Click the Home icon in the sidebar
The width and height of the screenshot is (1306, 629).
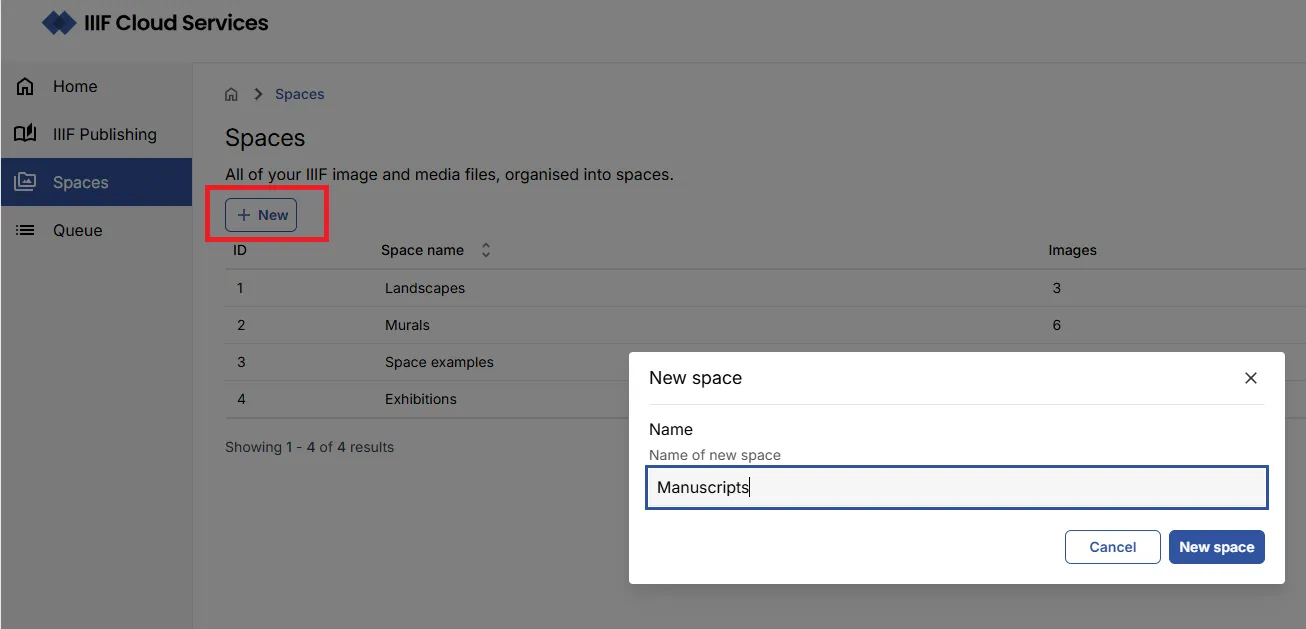coord(24,86)
